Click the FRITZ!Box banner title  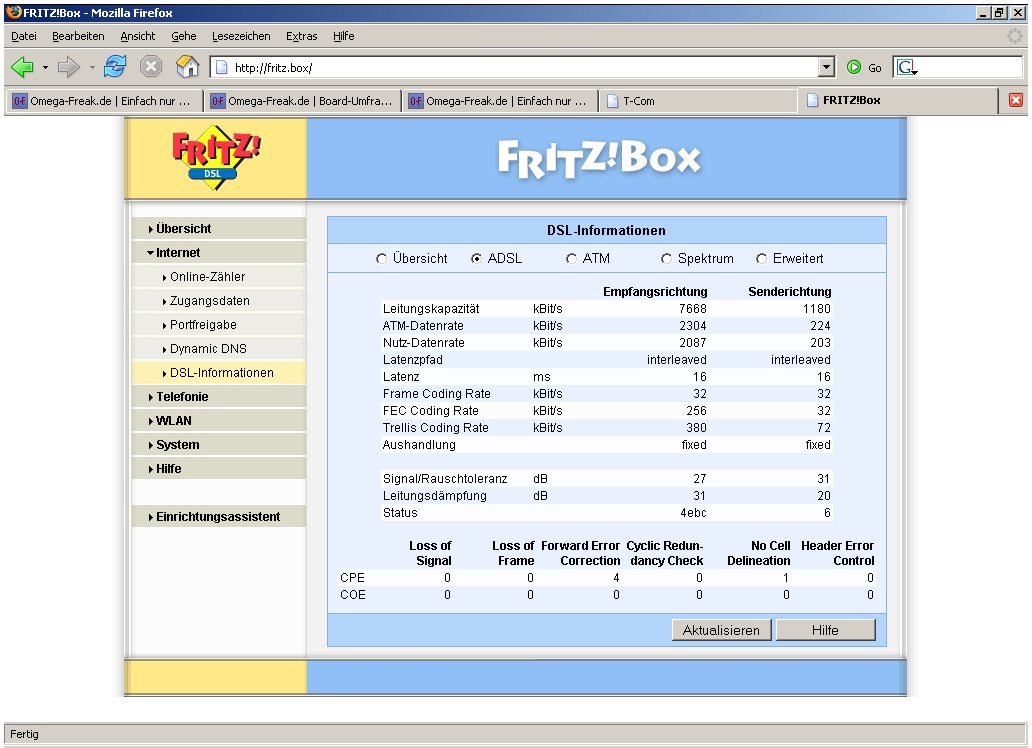pos(599,159)
